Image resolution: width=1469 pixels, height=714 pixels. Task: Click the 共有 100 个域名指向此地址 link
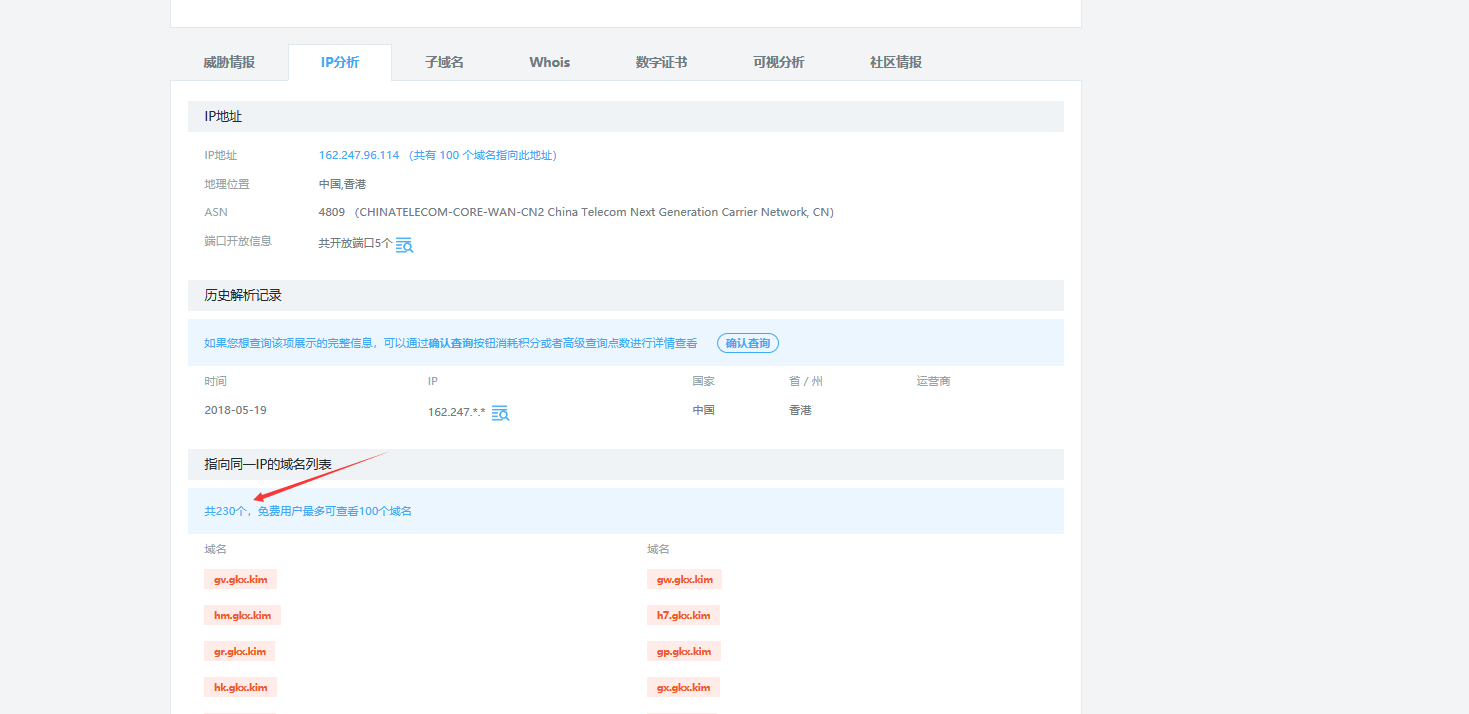pos(483,155)
